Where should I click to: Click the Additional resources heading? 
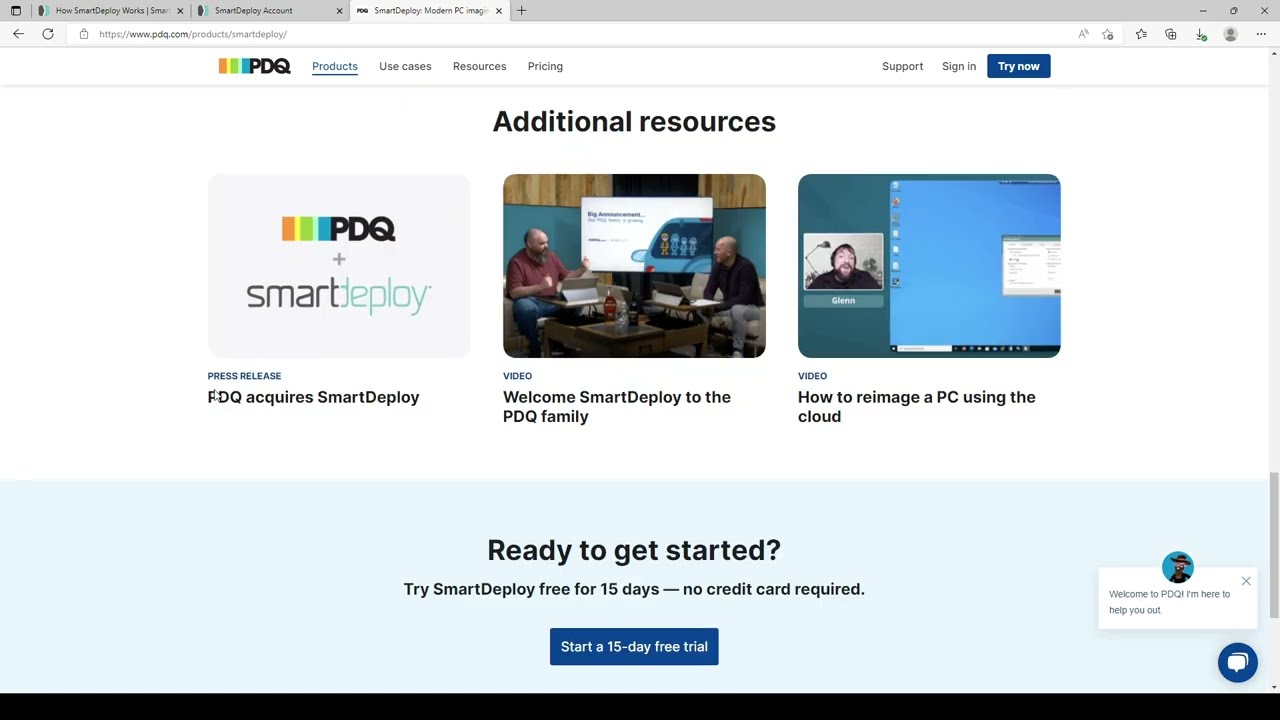[x=634, y=121]
